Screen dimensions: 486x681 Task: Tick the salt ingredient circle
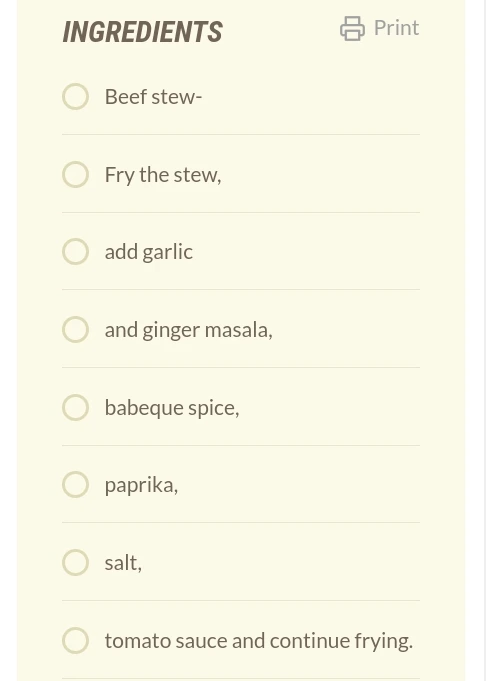[76, 562]
